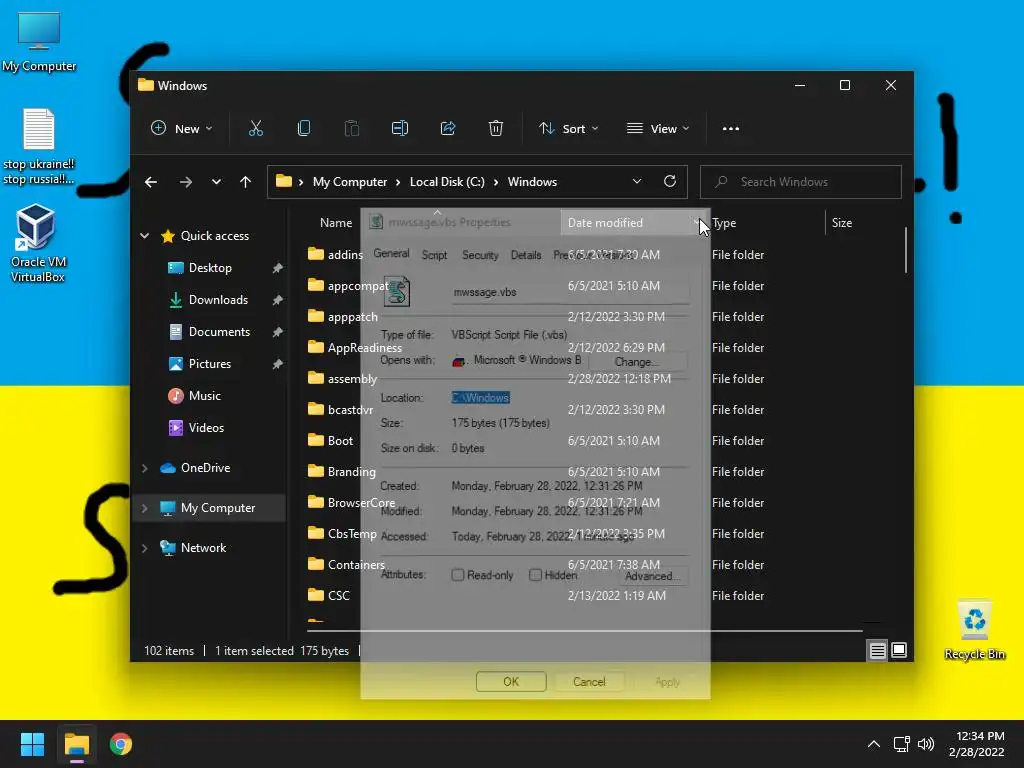Expand the Network tree node
This screenshot has width=1024, height=768.
point(144,548)
